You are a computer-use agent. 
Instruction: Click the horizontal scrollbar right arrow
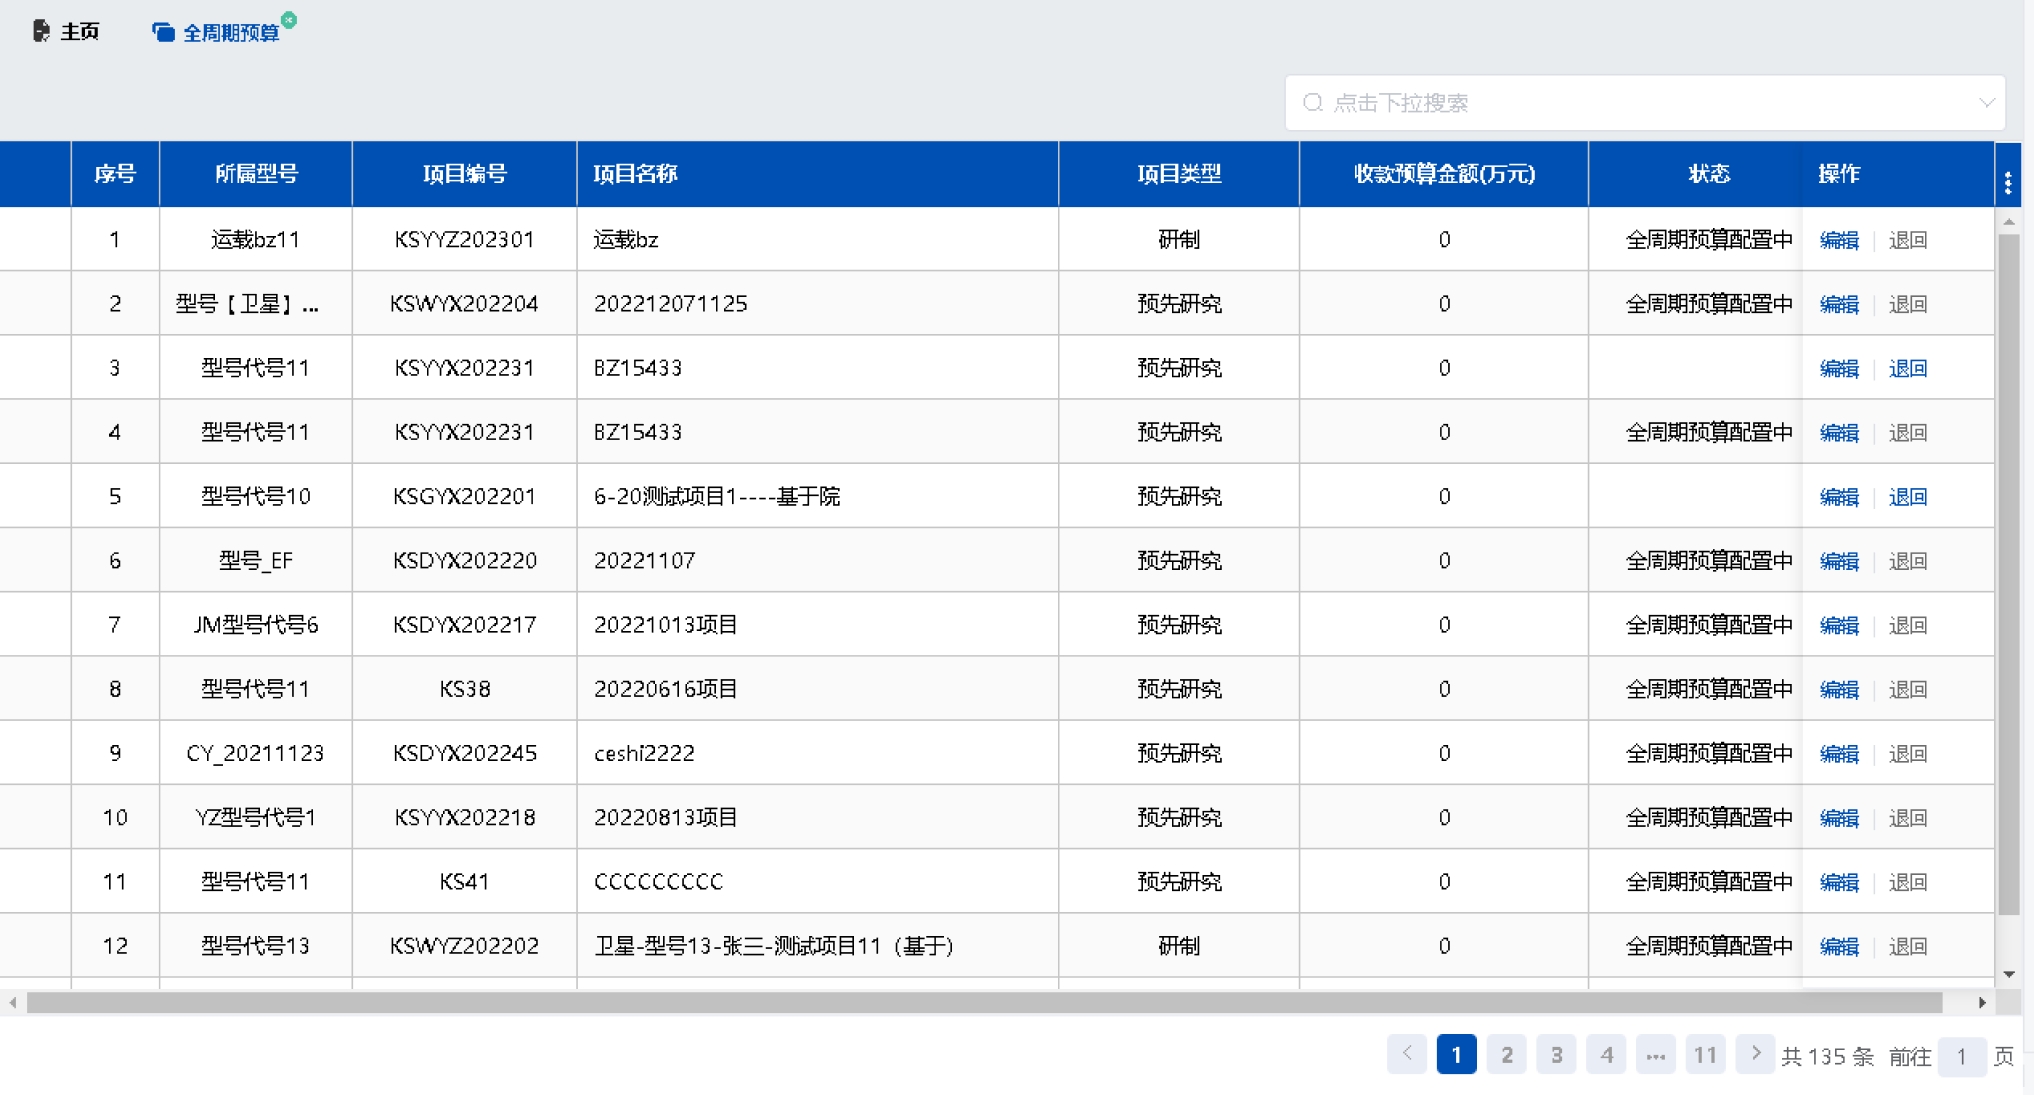[1981, 1002]
